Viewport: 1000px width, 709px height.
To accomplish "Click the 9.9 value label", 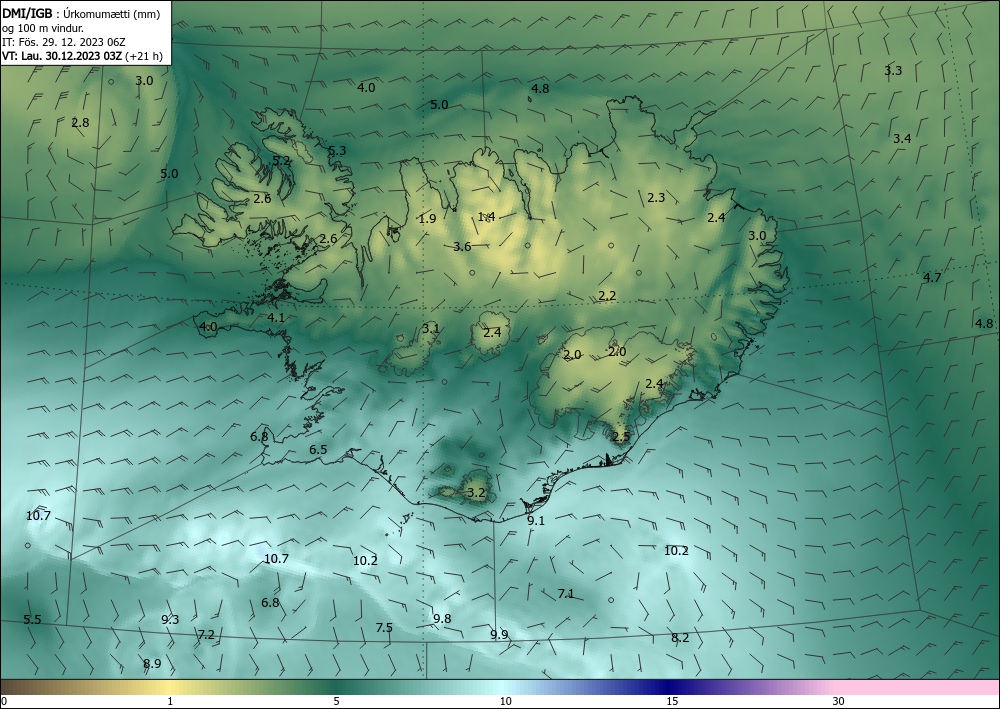I will [499, 634].
